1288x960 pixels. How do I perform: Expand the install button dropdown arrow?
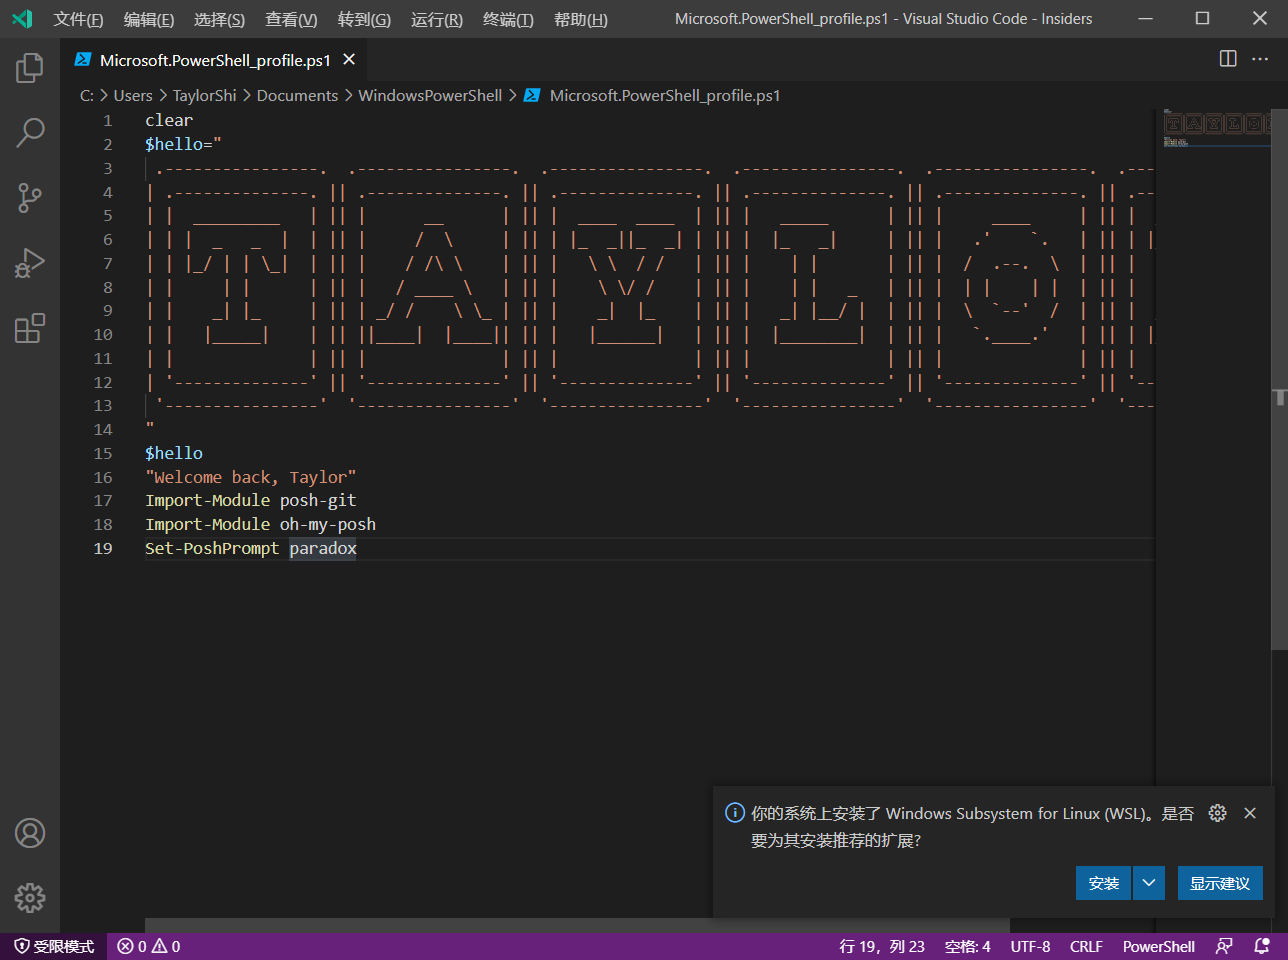tap(1149, 883)
